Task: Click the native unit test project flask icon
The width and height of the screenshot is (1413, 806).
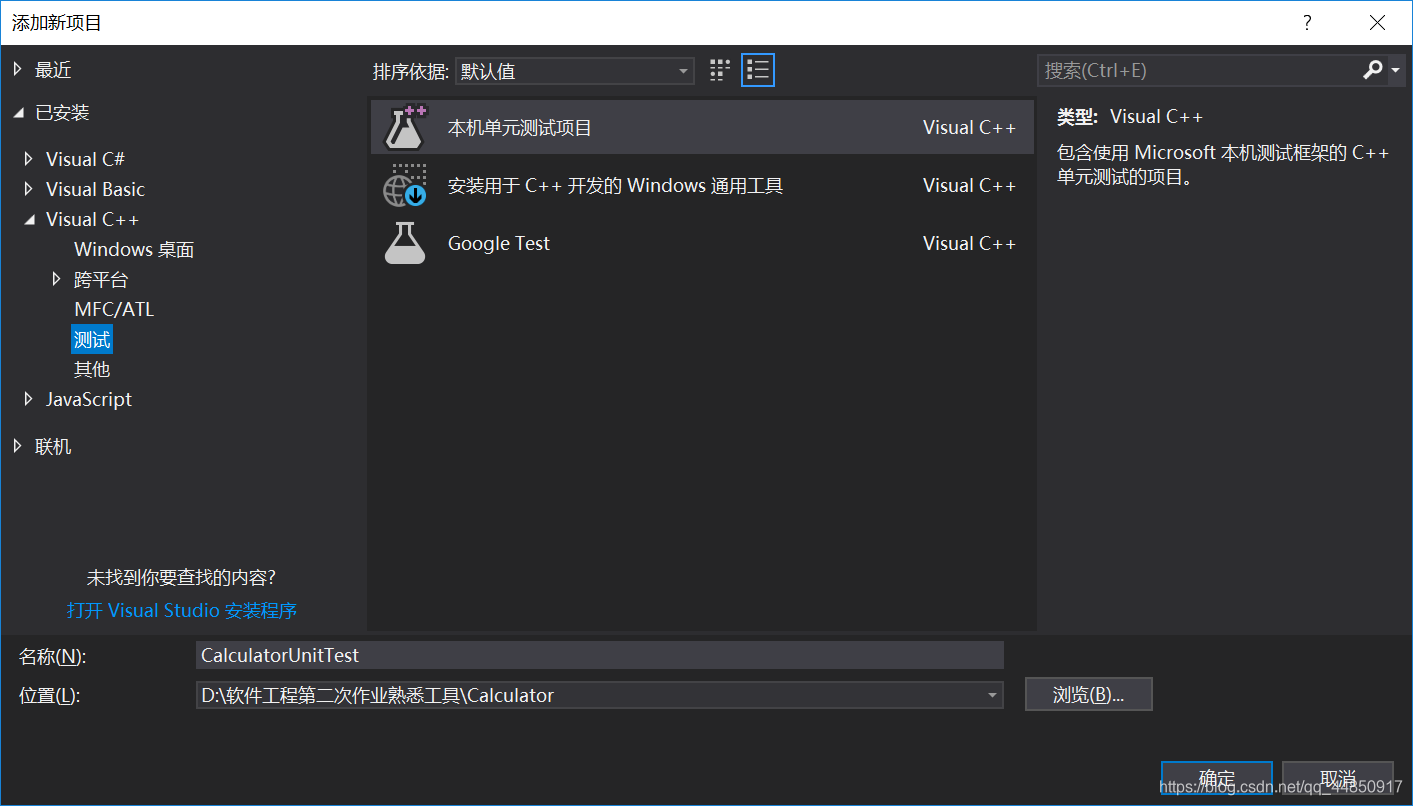Action: [406, 127]
